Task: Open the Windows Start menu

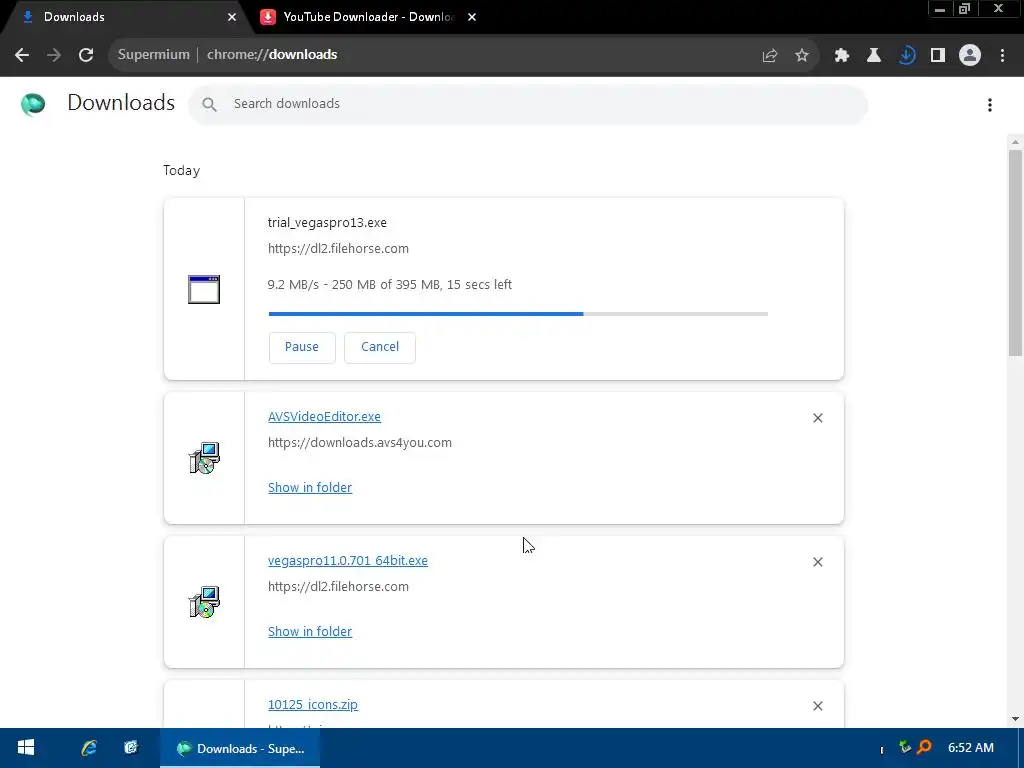Action: click(25, 748)
